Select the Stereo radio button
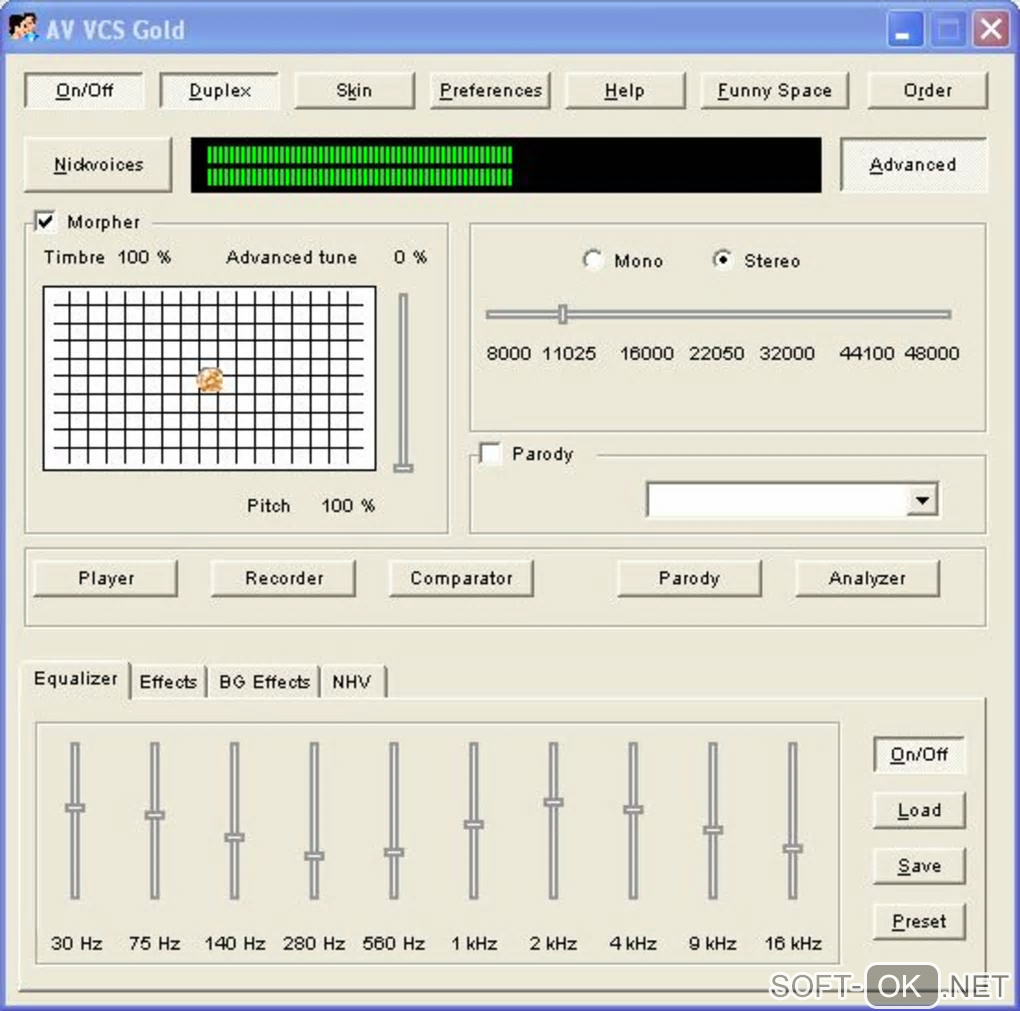 tap(722, 260)
